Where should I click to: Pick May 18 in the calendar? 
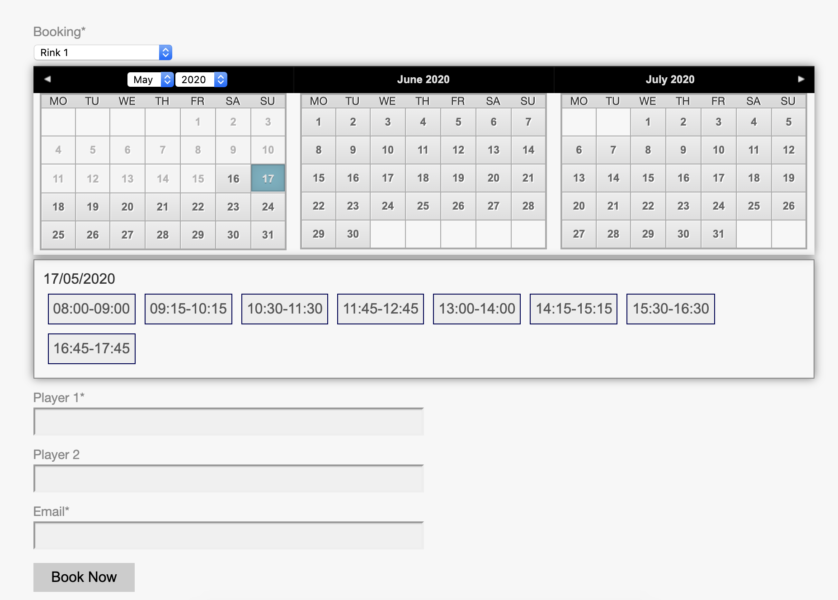tap(58, 207)
